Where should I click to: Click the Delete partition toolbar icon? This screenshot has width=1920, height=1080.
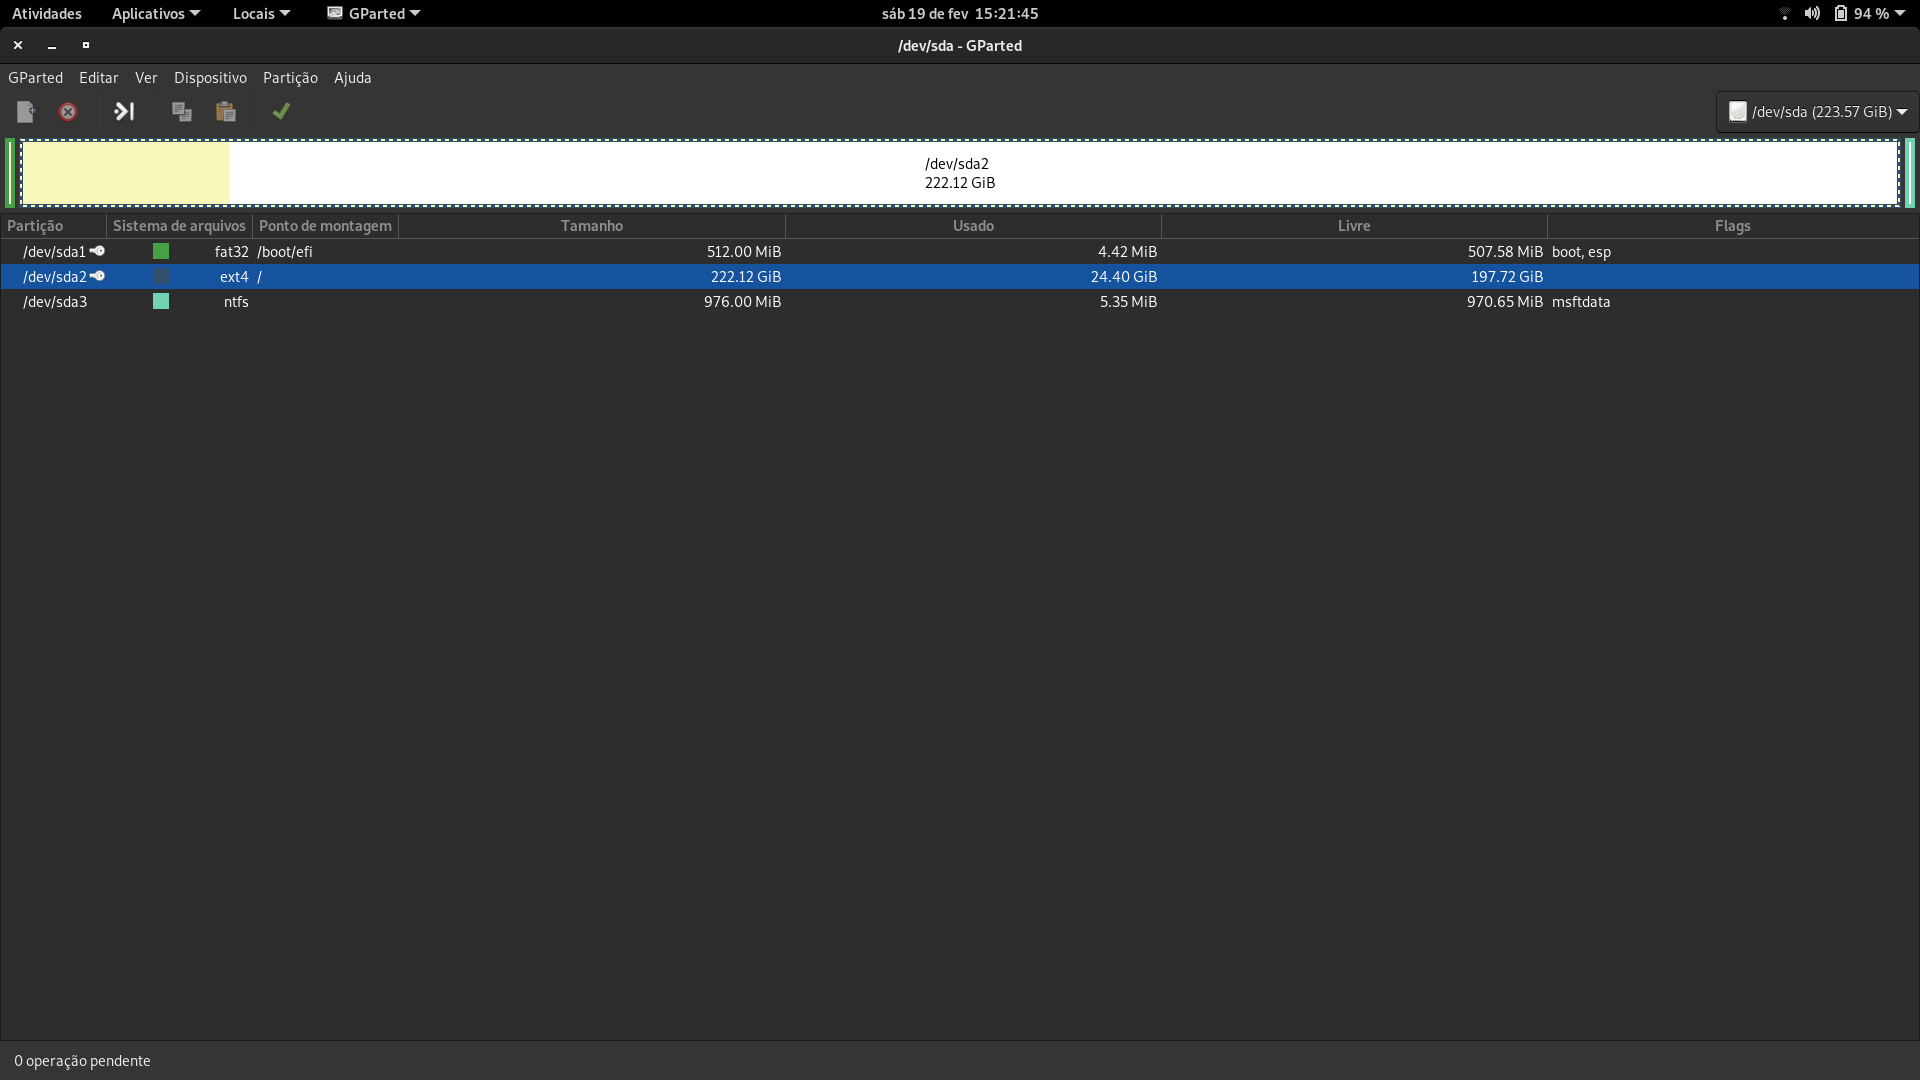68,112
